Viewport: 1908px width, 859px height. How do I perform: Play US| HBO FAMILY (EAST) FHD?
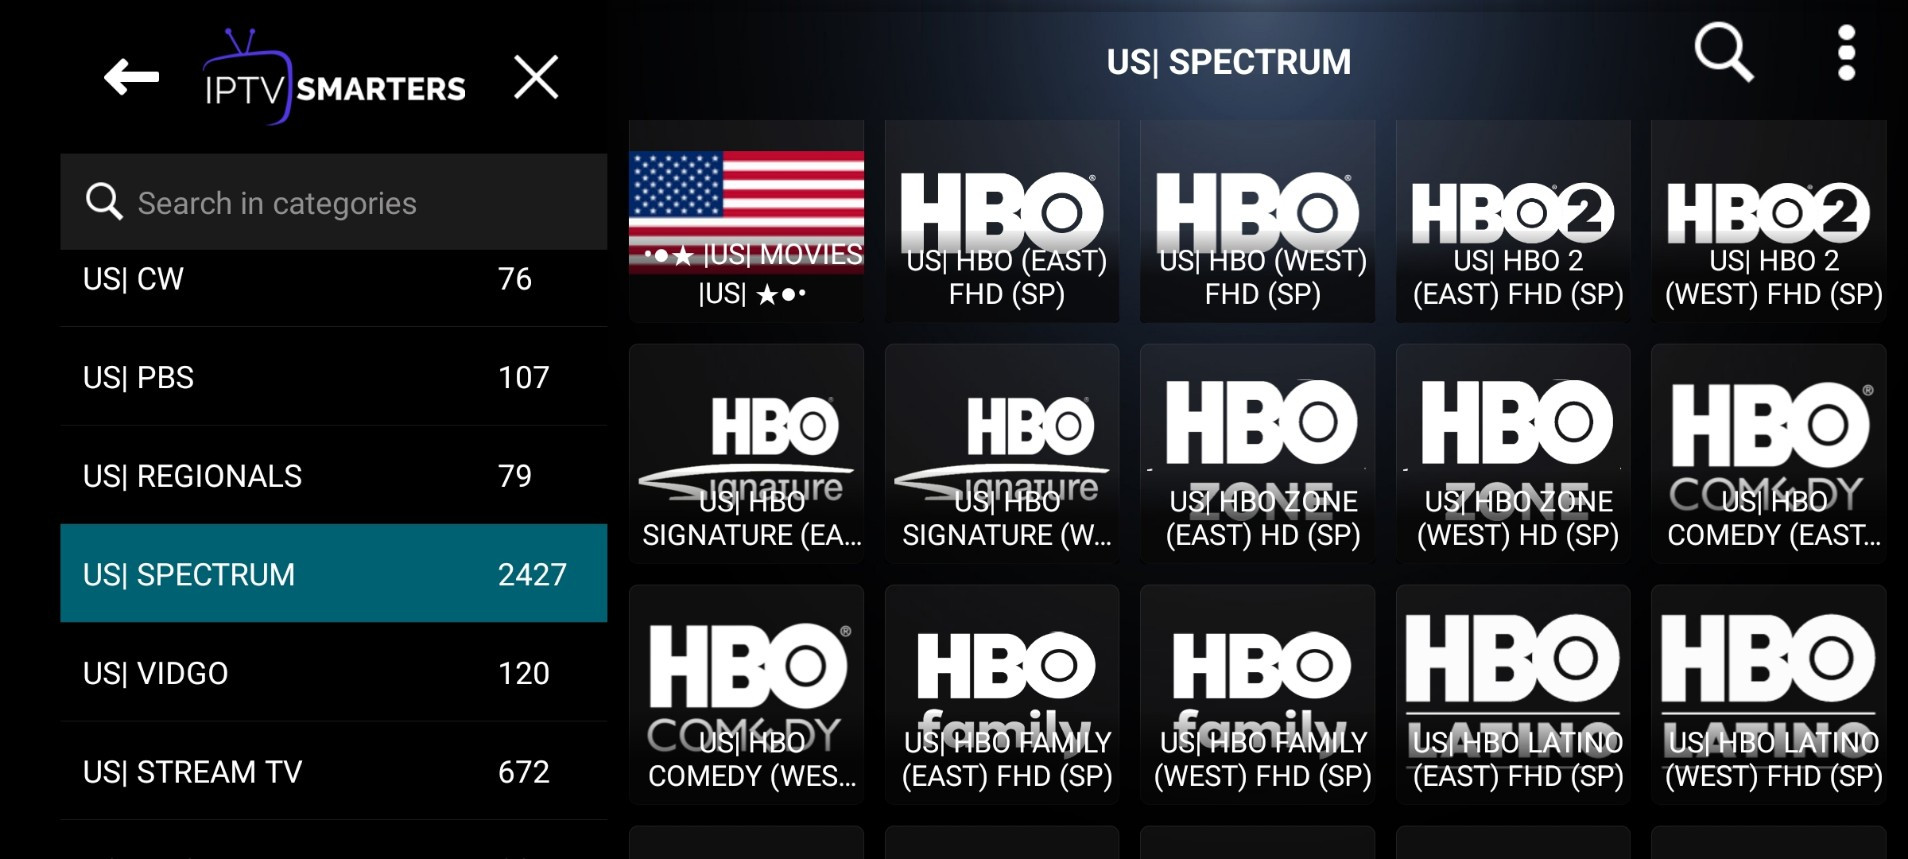1002,695
